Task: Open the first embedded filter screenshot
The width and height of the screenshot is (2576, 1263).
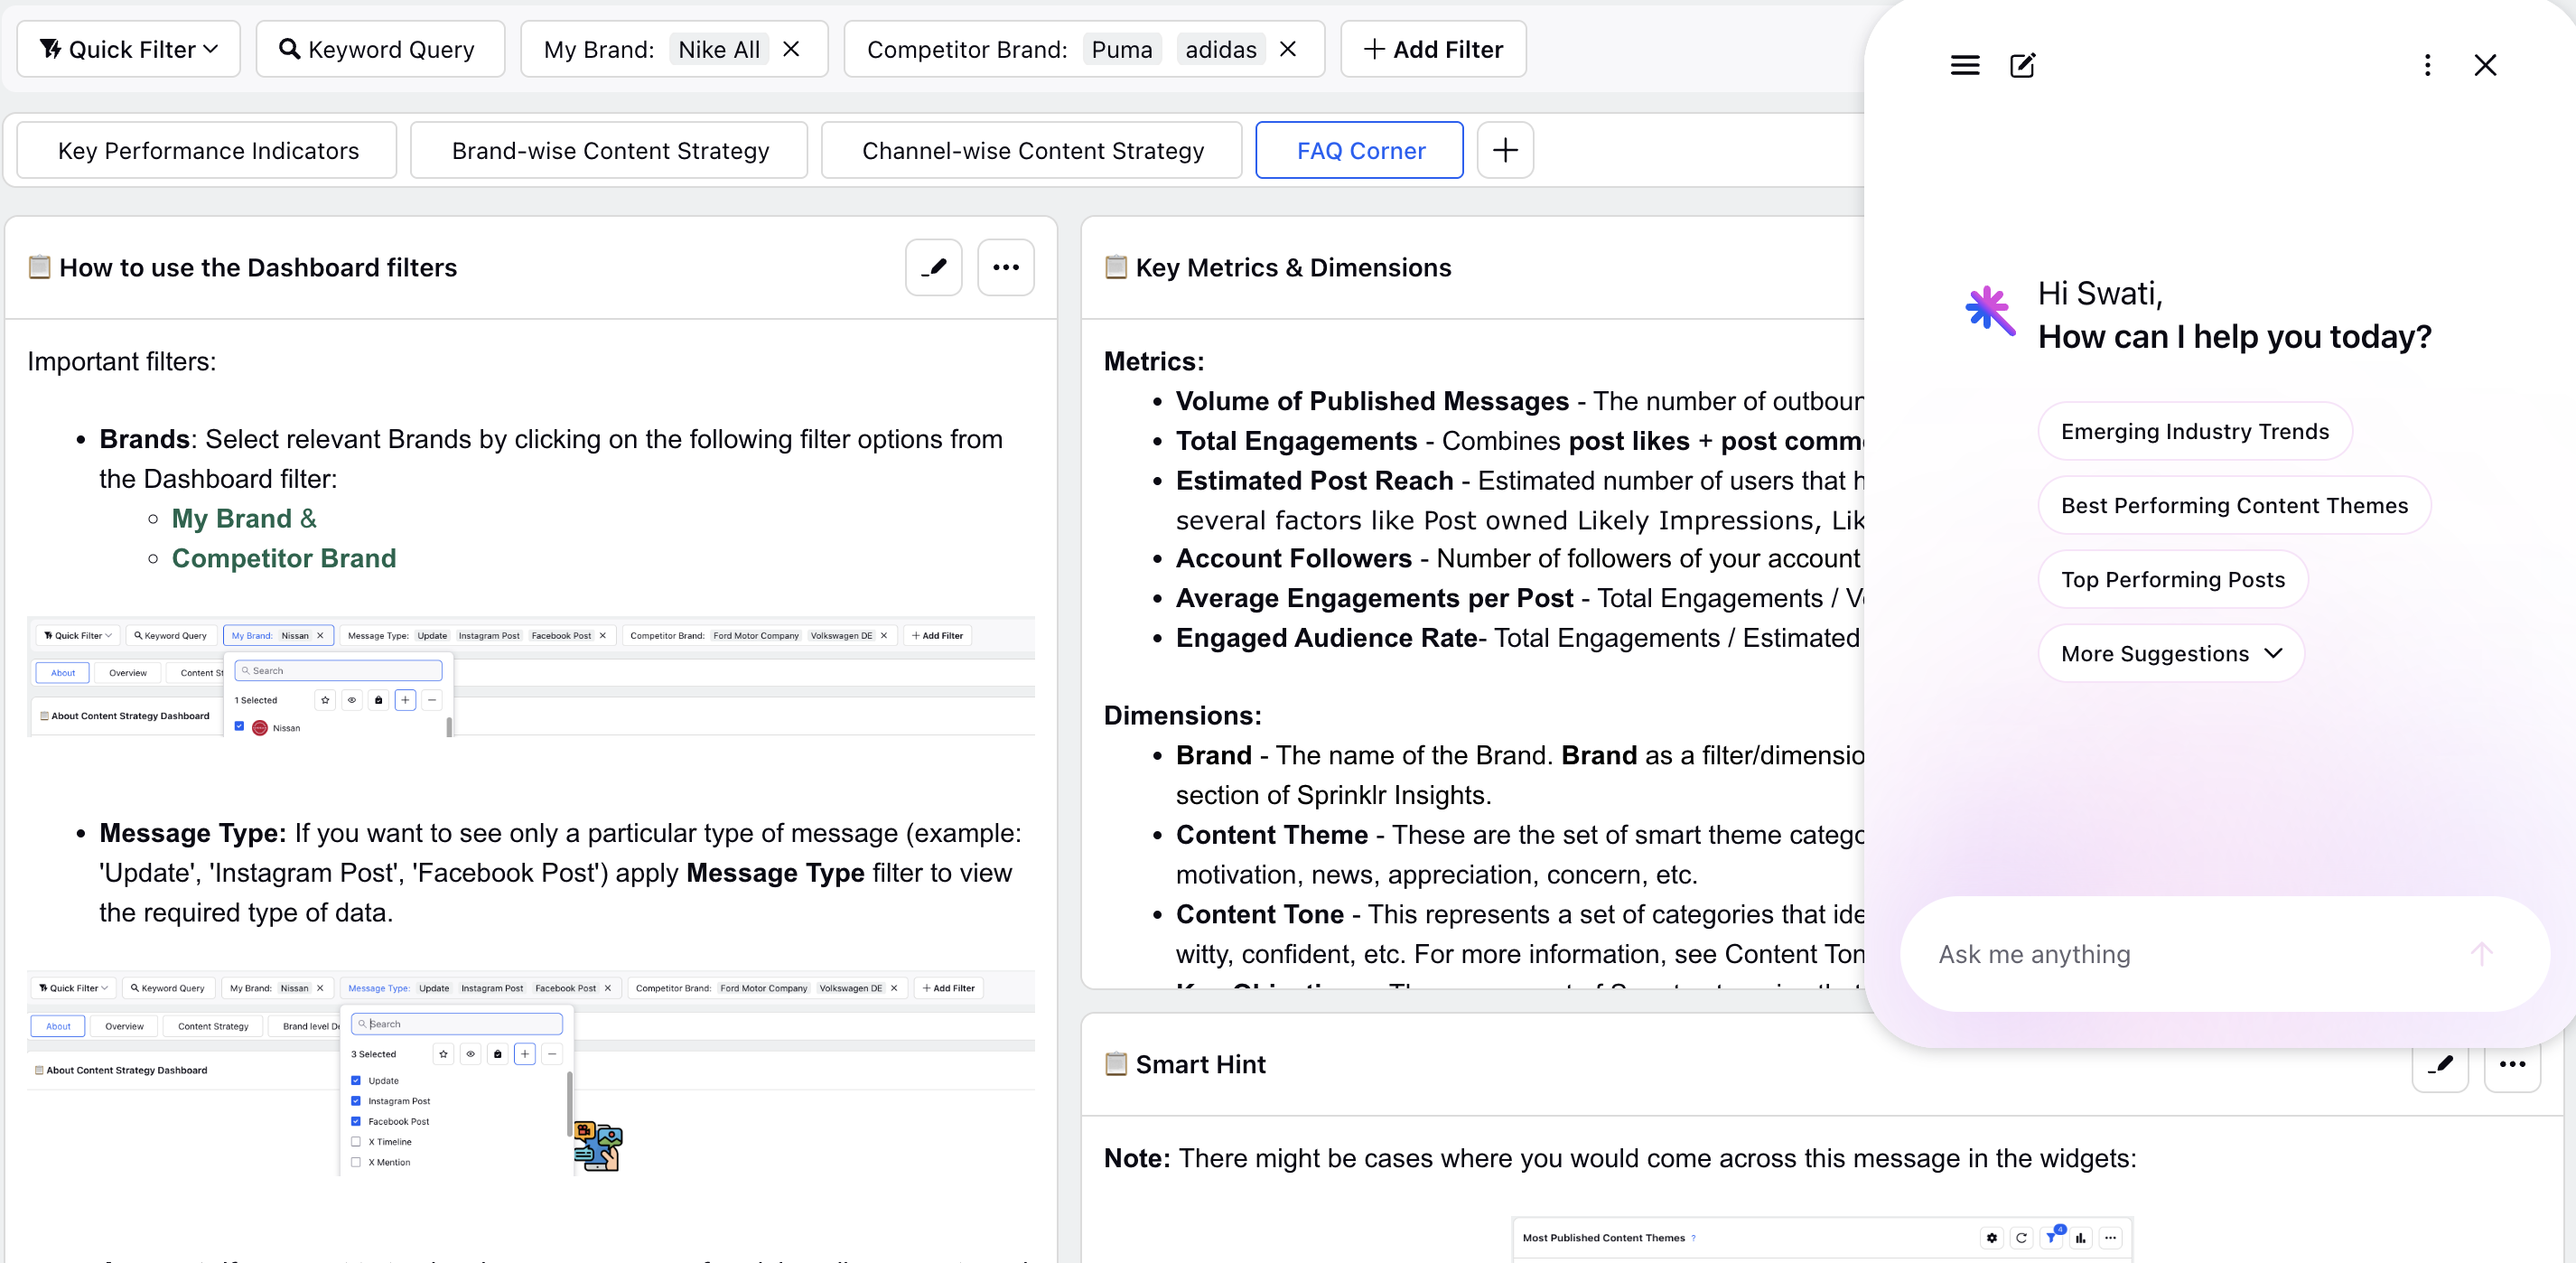Action: click(530, 677)
